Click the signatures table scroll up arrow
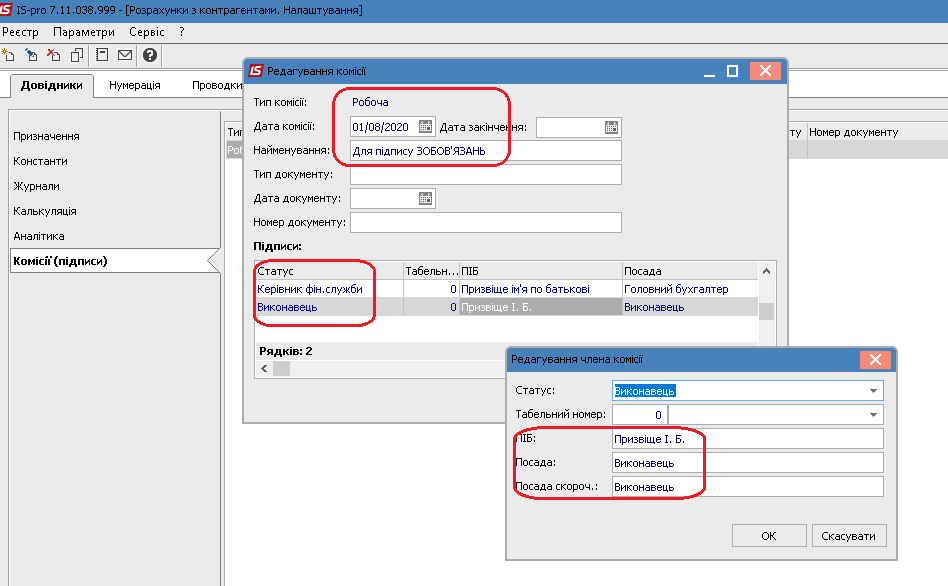The height and width of the screenshot is (586, 948). [767, 272]
